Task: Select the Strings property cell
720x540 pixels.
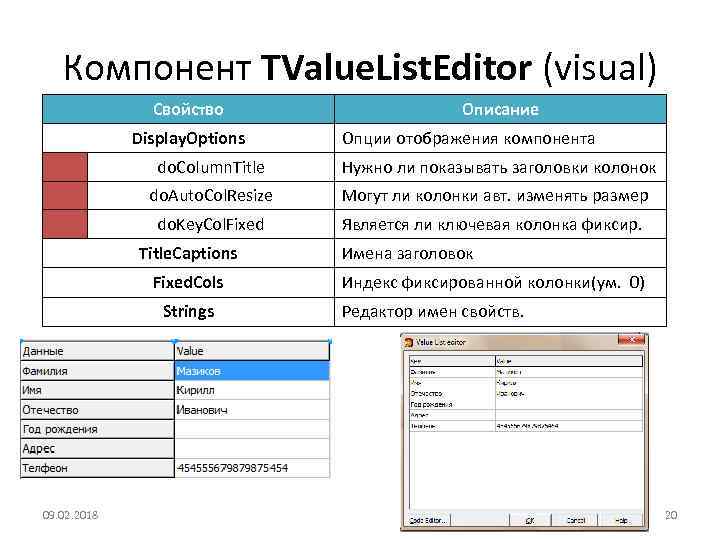Action: pyautogui.click(x=188, y=311)
